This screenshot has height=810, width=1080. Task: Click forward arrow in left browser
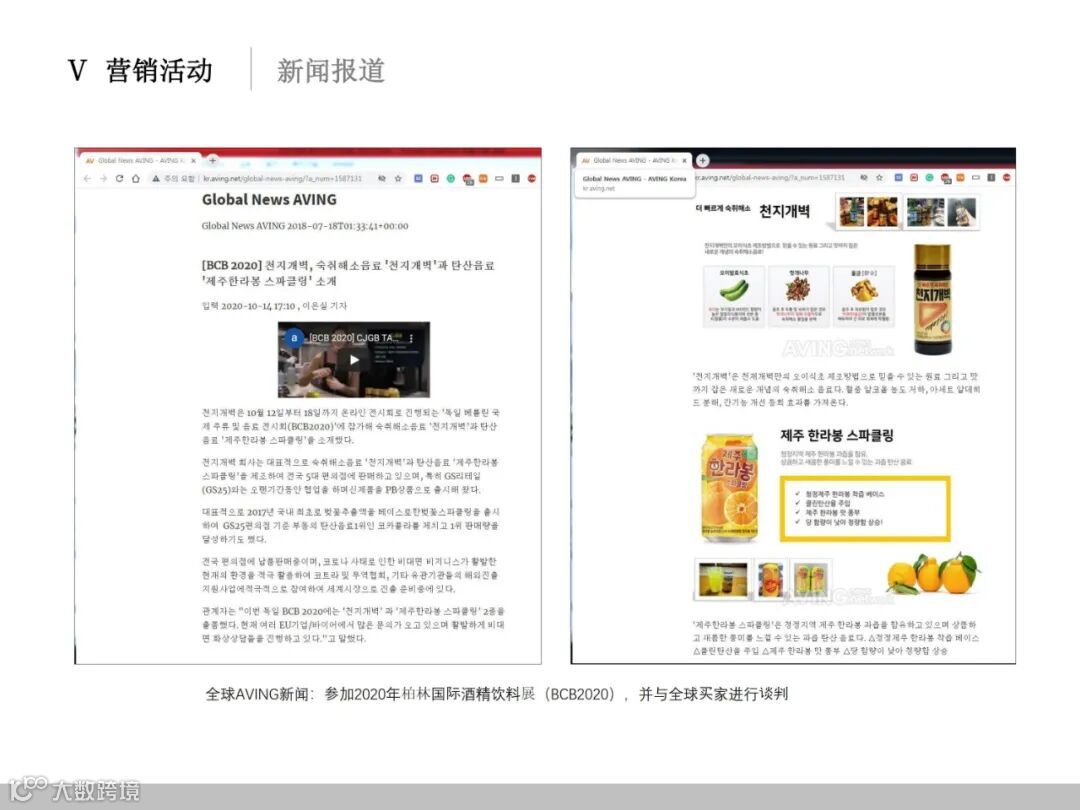tap(103, 178)
